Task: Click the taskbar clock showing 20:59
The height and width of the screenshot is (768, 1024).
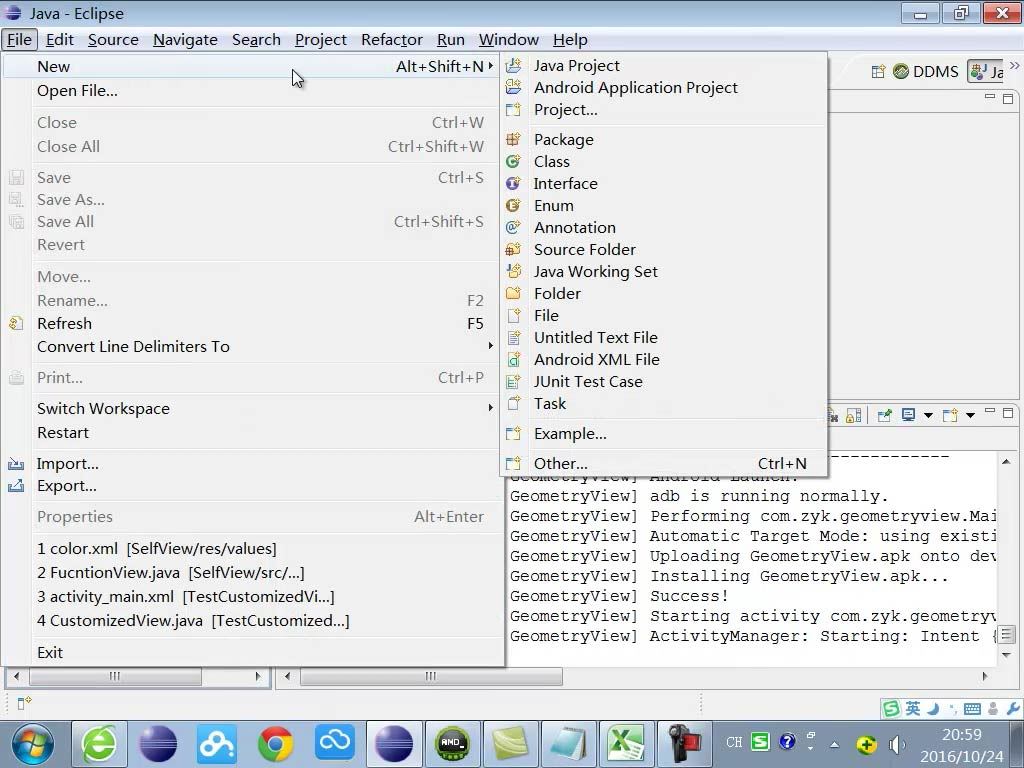Action: tap(961, 735)
